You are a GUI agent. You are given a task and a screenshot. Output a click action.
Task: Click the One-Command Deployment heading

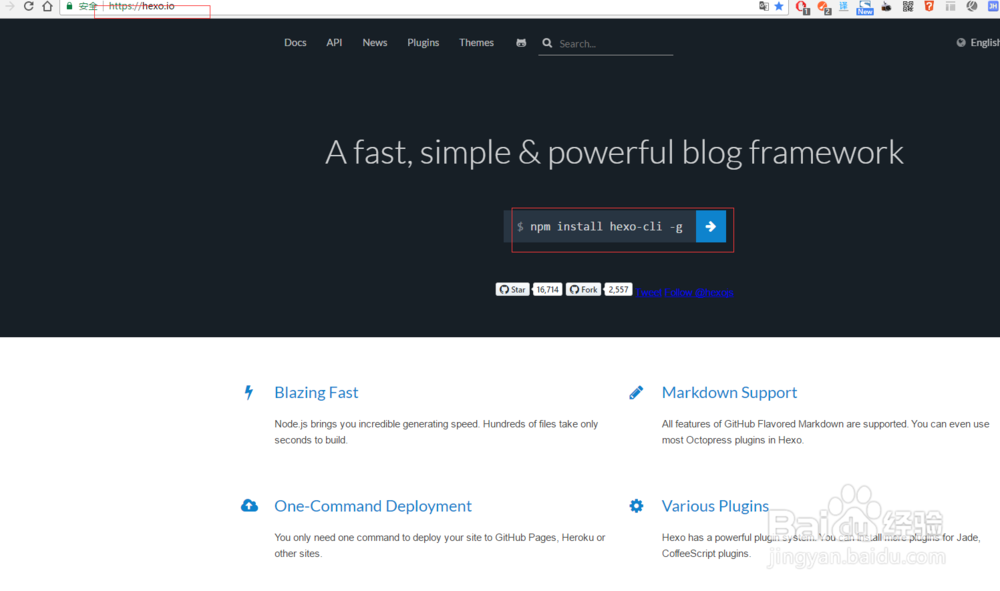pyautogui.click(x=372, y=506)
